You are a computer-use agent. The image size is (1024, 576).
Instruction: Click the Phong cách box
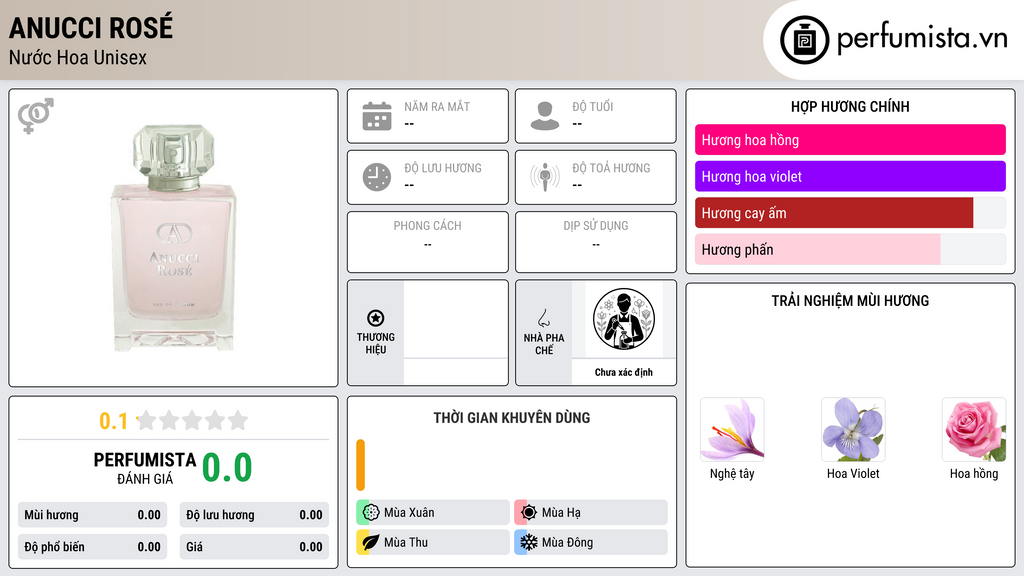pyautogui.click(x=428, y=242)
